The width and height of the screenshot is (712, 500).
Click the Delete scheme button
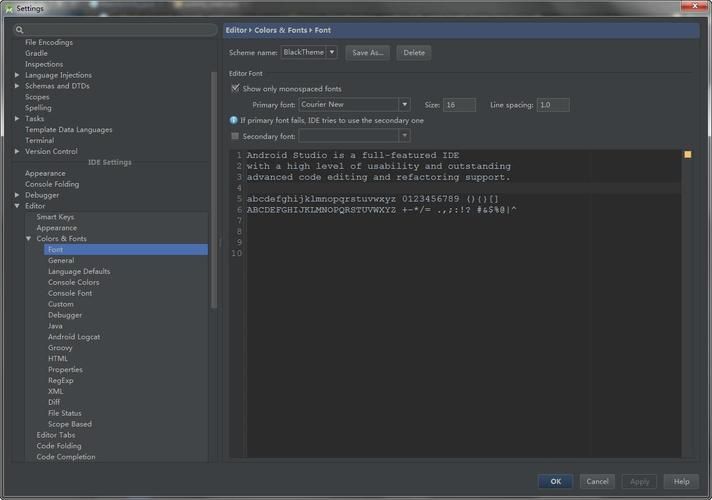414,52
